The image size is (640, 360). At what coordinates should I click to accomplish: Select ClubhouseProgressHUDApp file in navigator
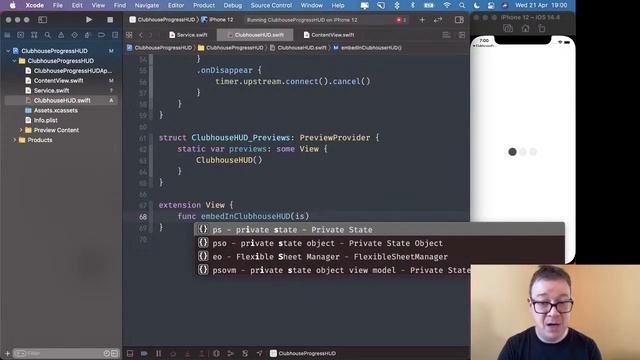click(x=68, y=71)
